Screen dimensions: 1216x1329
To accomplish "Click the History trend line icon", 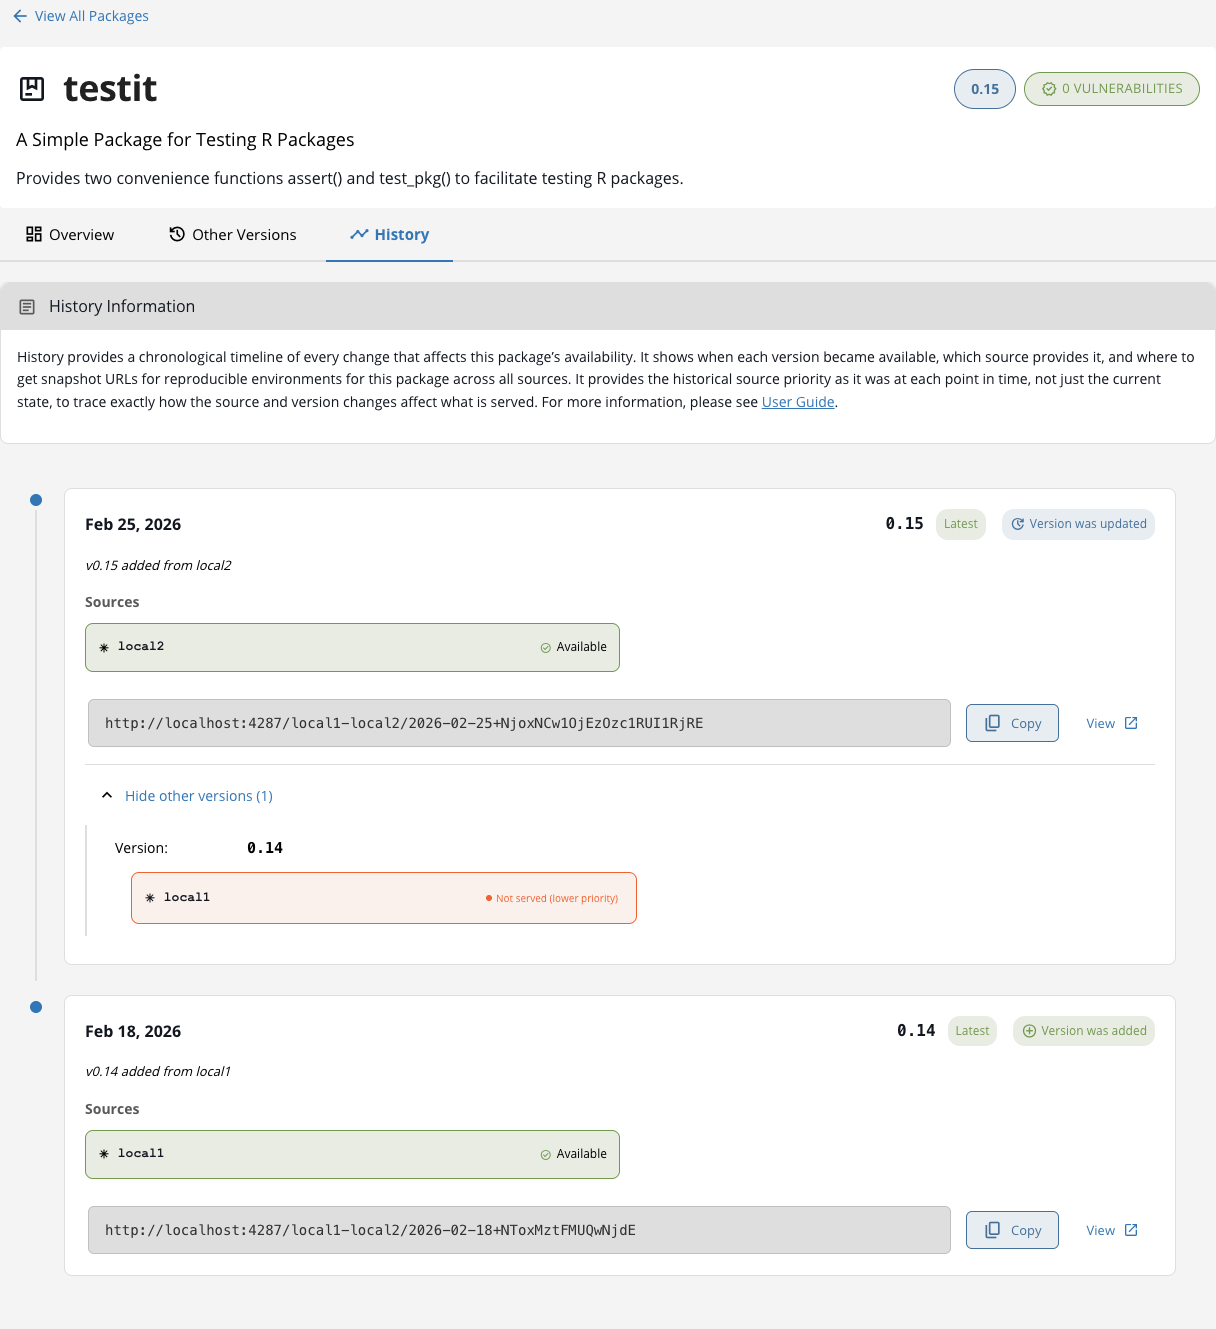I will click(x=360, y=234).
